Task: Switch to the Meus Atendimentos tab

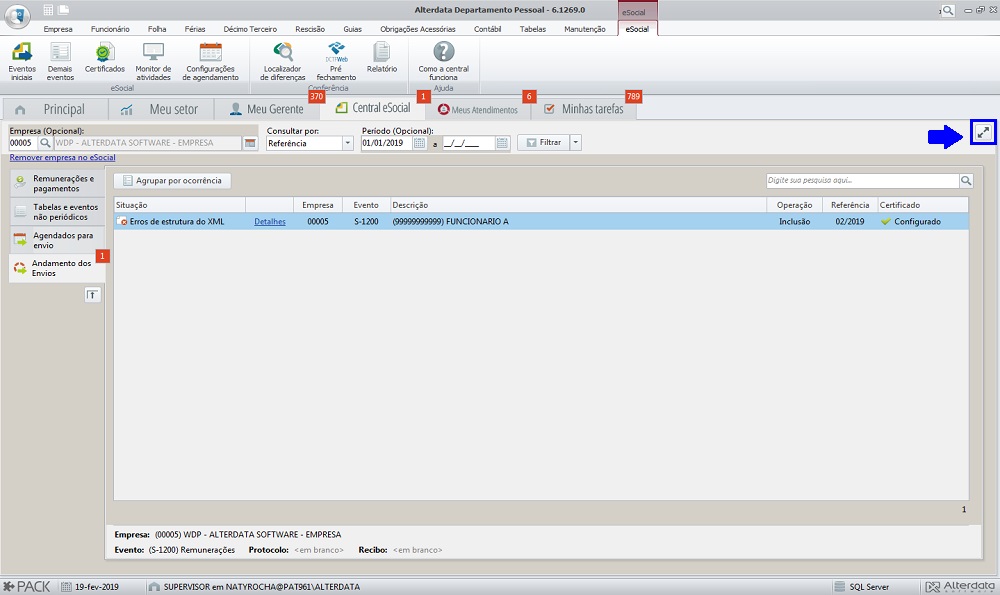Action: (x=478, y=109)
